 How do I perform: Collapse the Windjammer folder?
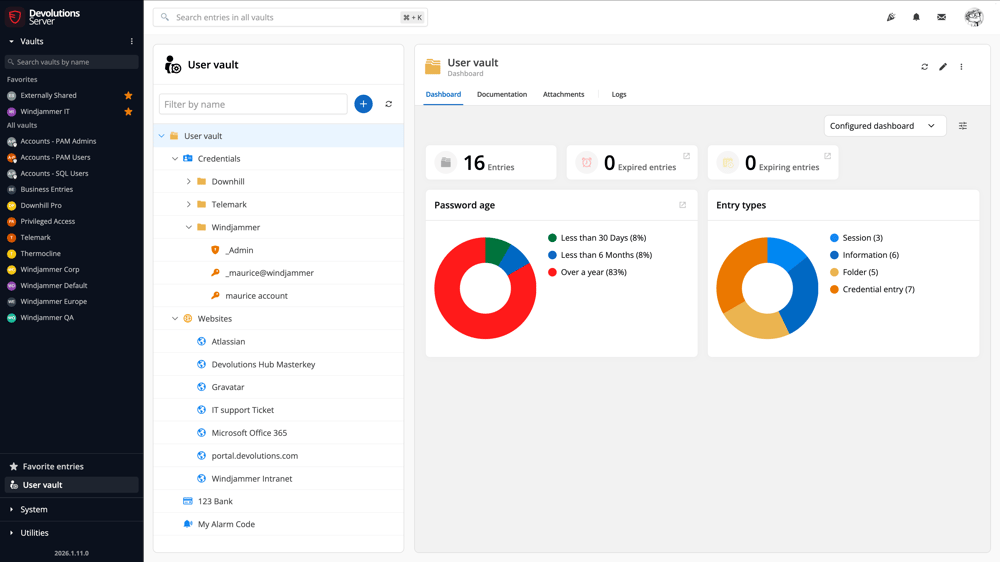click(x=189, y=227)
